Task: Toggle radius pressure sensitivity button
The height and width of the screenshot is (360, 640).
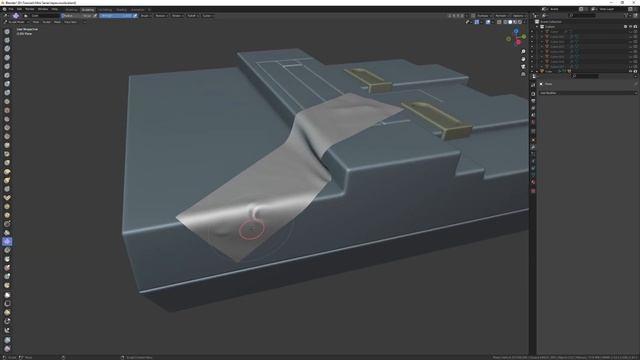Action: 95,16
